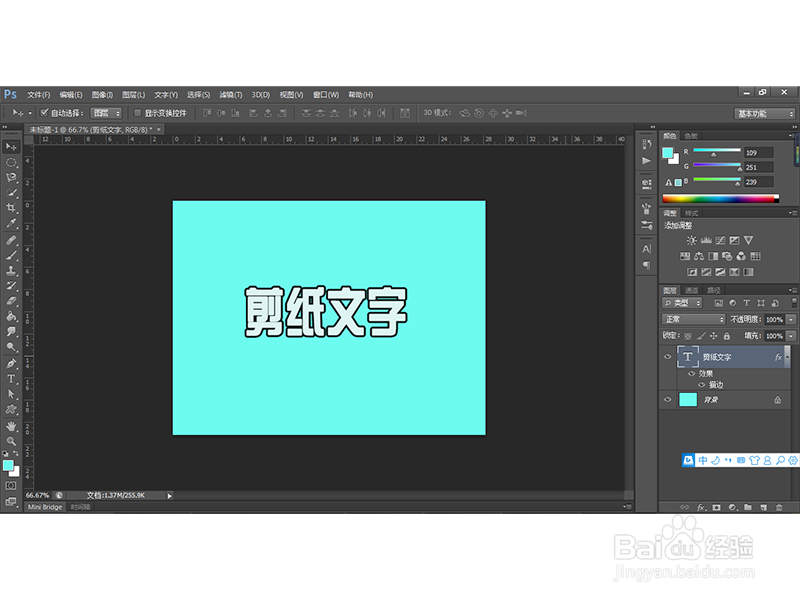This screenshot has width=800, height=600.
Task: Add a layer mask
Action: pos(717,507)
